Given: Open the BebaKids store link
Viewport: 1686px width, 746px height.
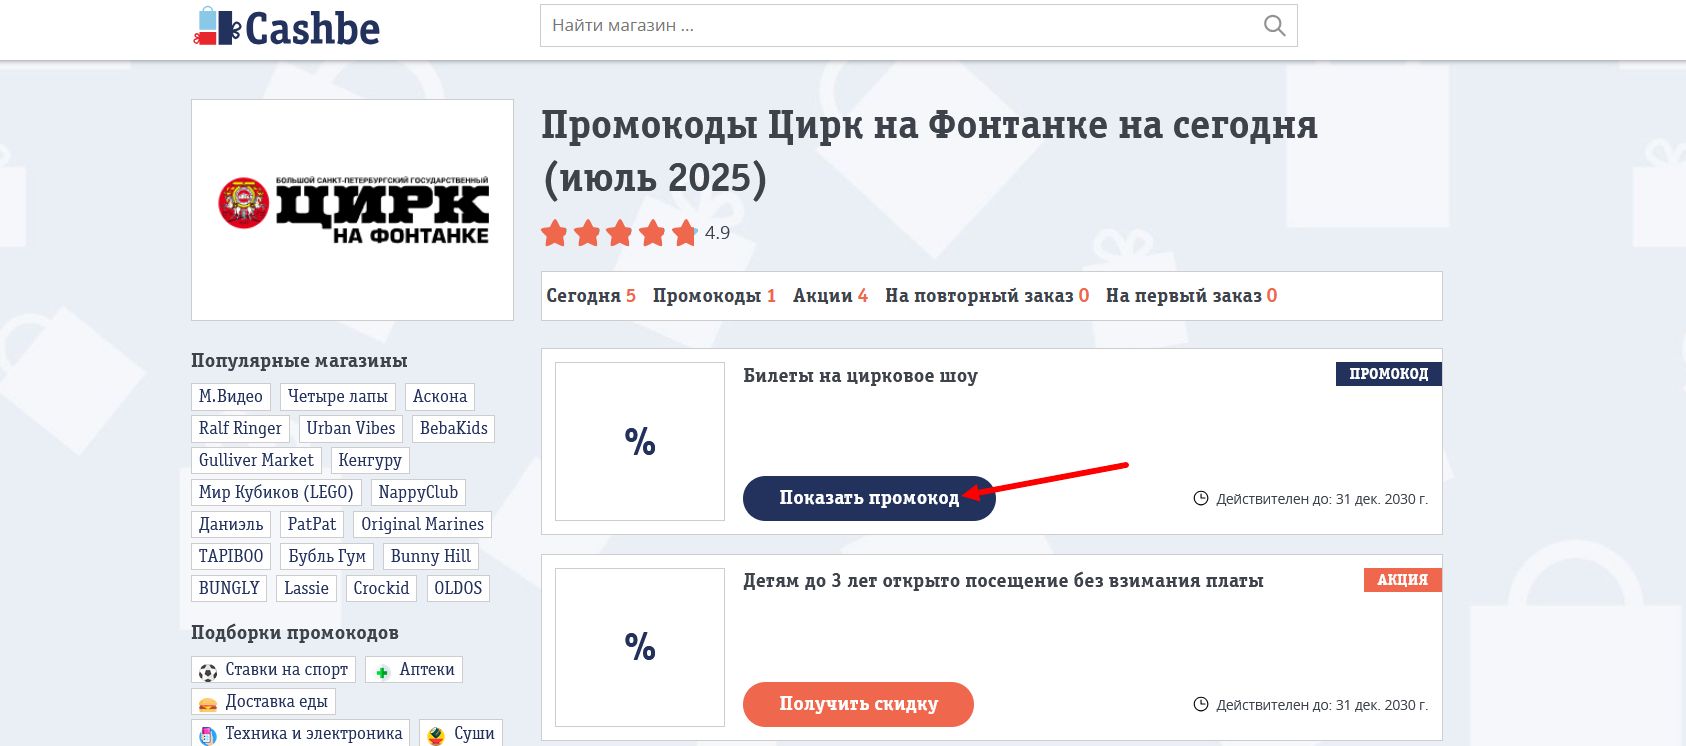Looking at the screenshot, I should (454, 429).
